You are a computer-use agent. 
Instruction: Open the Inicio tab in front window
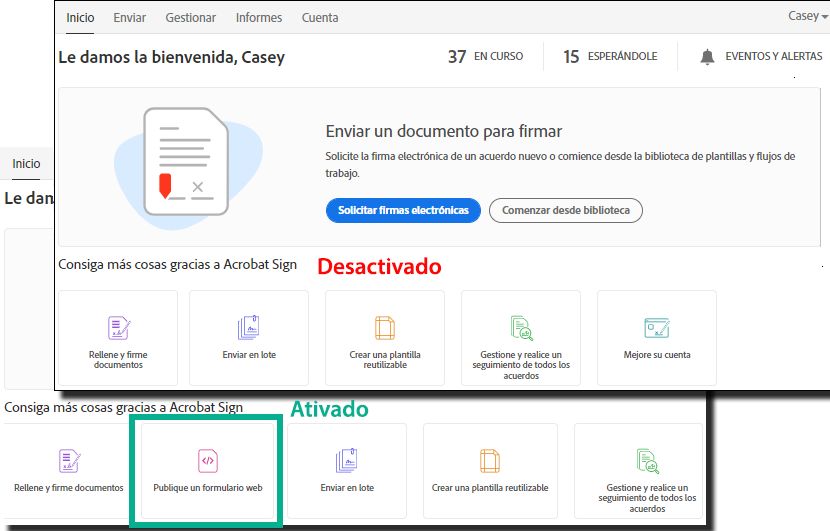click(80, 18)
